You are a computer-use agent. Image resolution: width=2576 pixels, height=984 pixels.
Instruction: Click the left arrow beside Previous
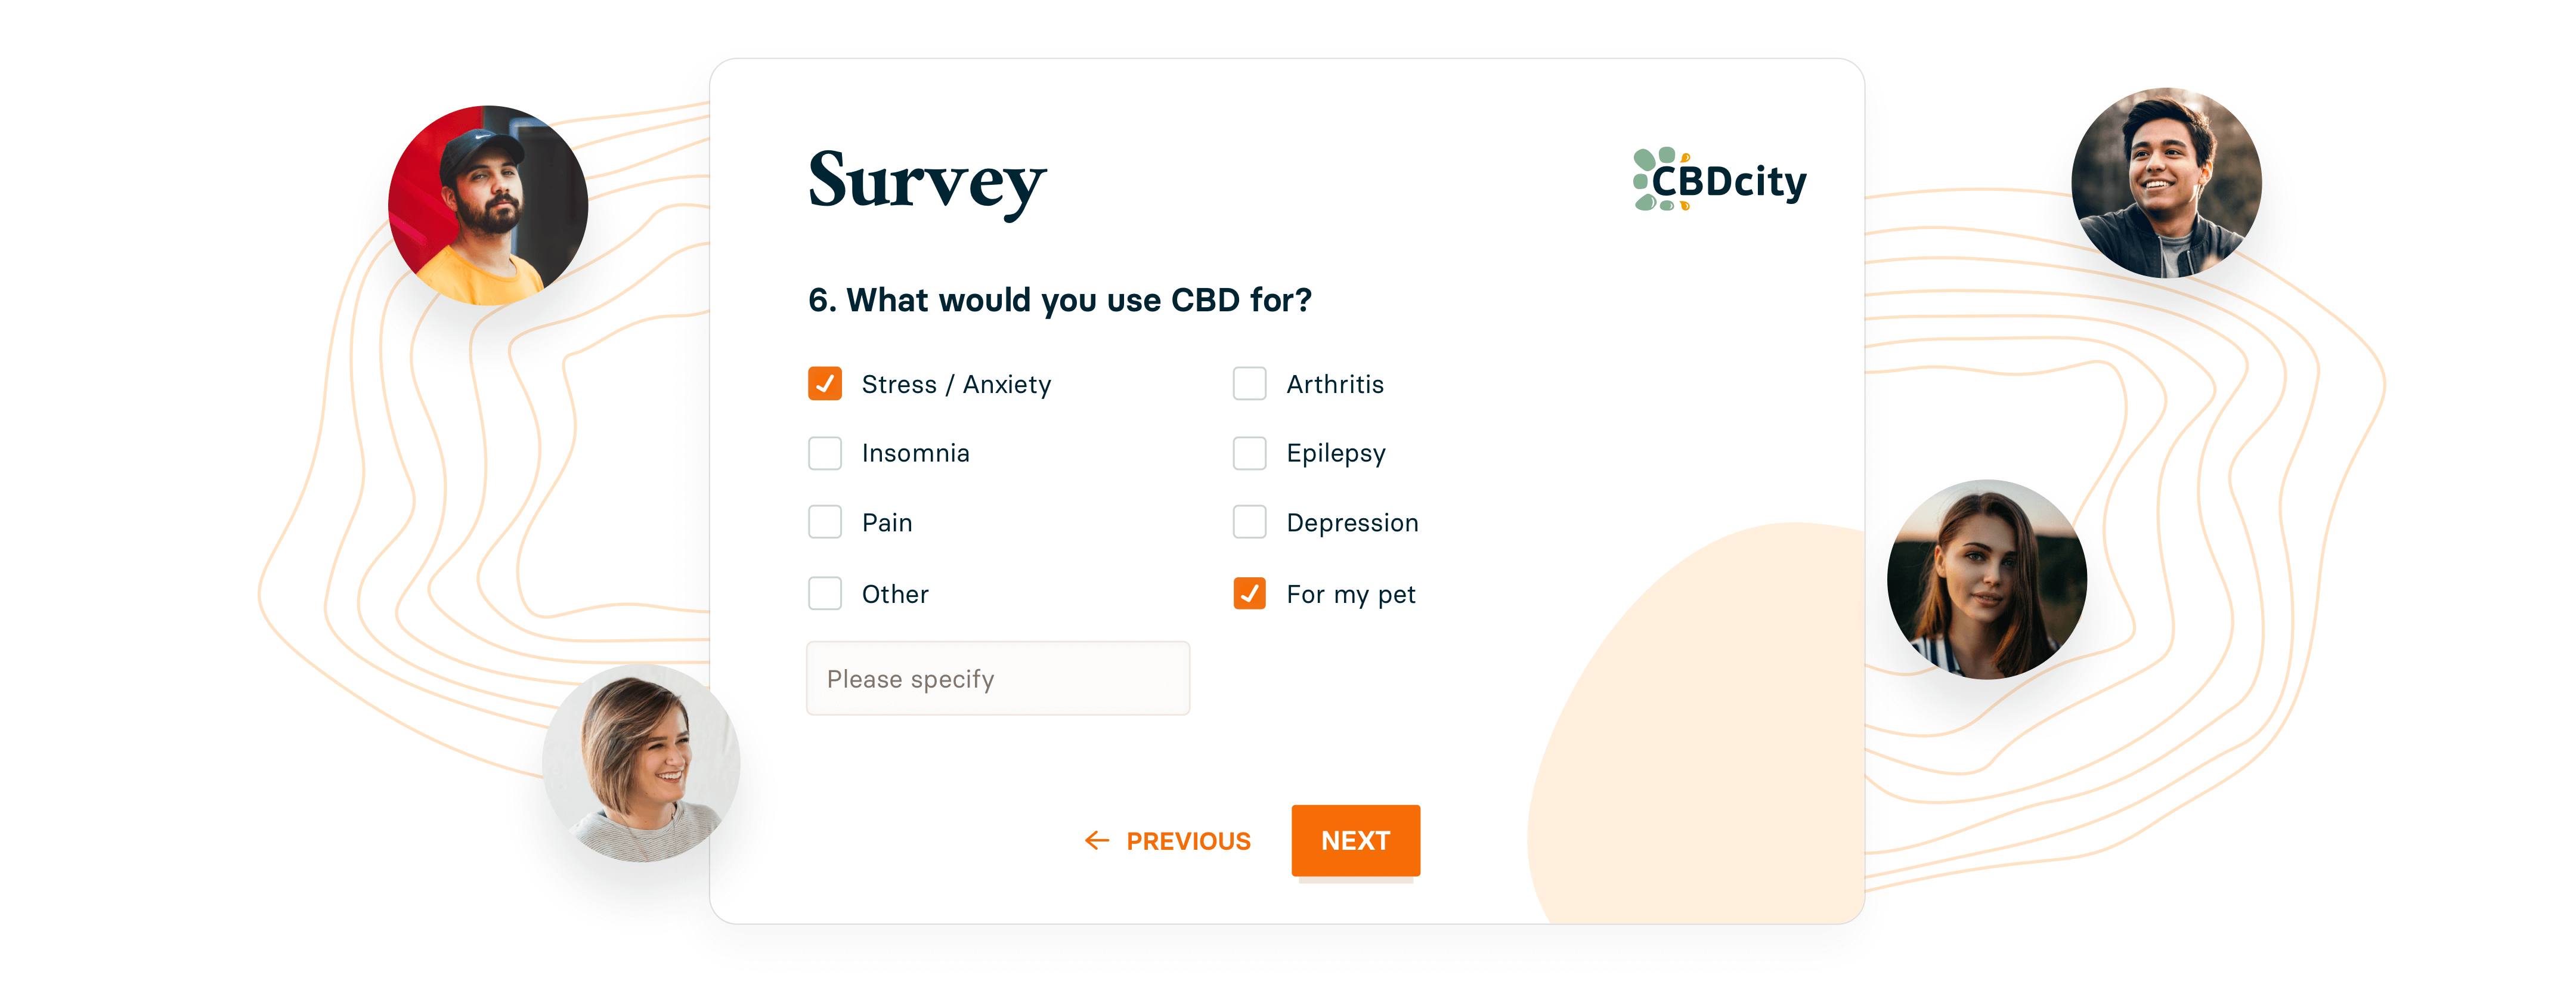tap(1097, 841)
